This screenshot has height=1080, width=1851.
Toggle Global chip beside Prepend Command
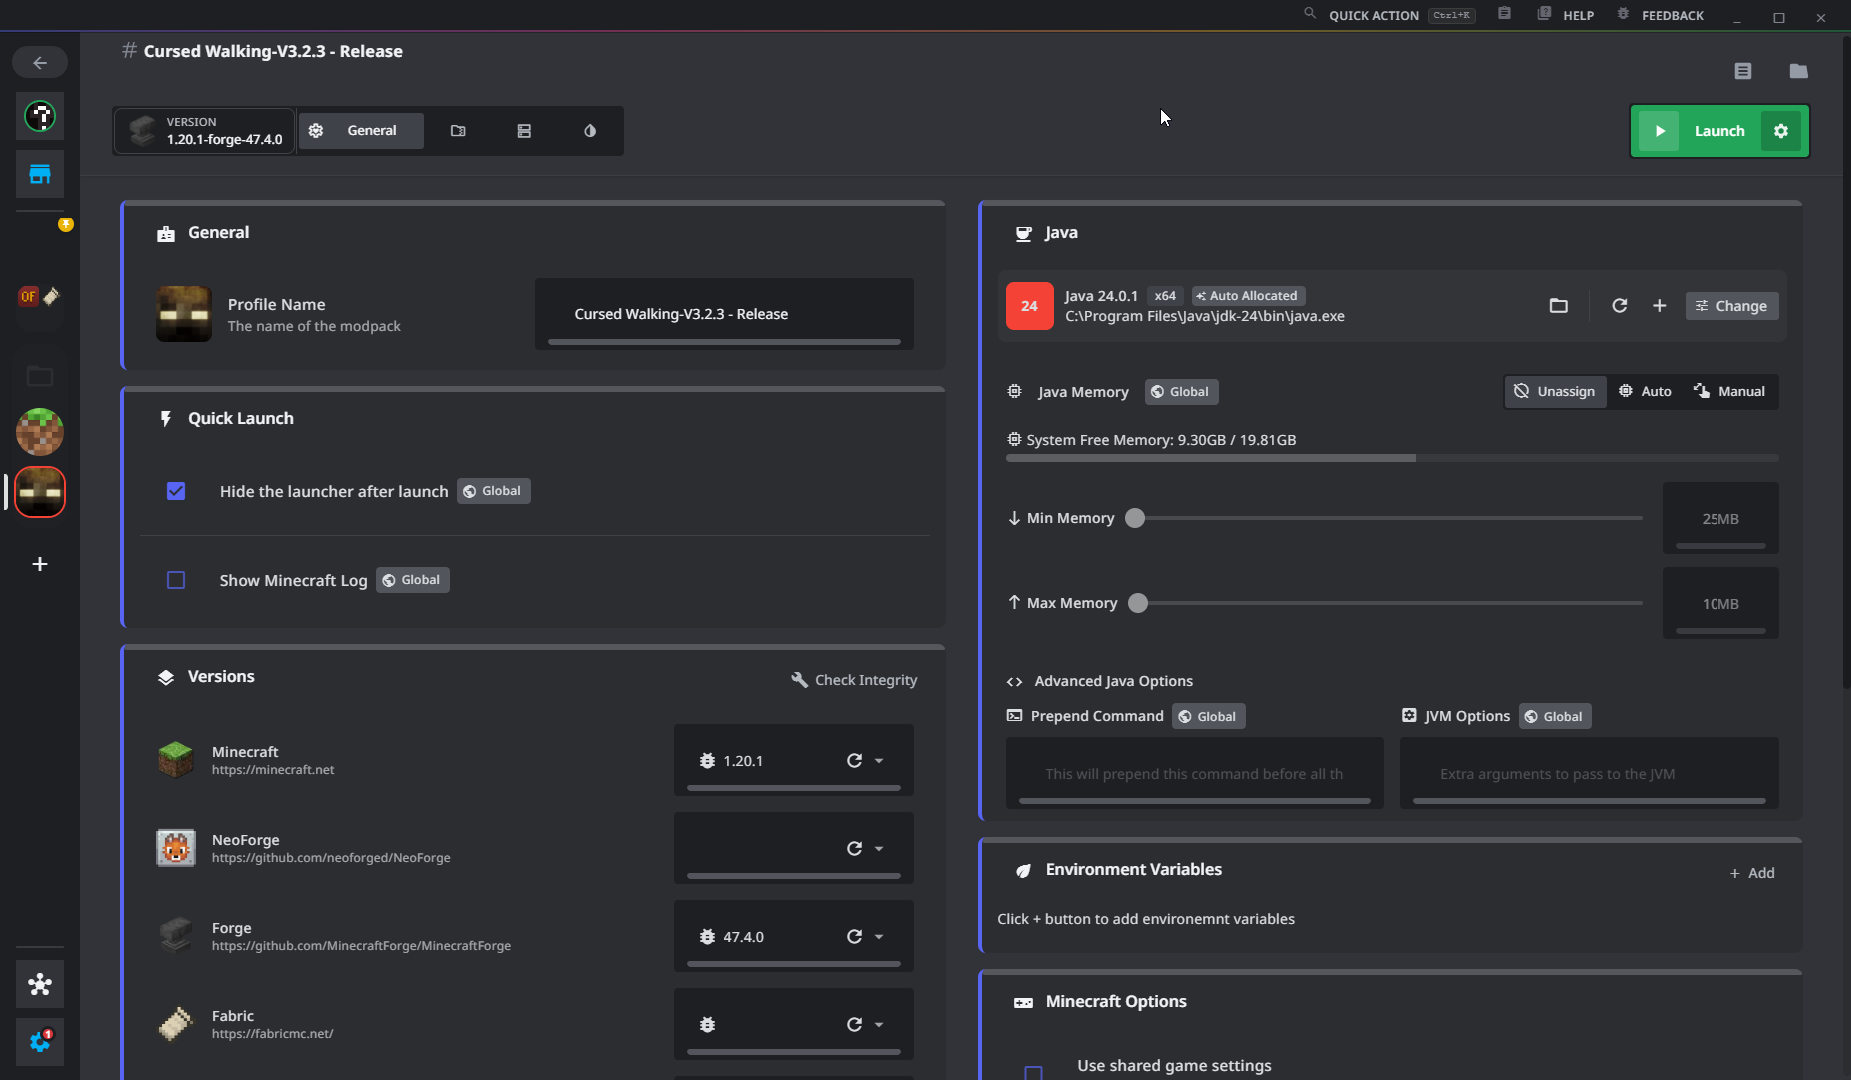[x=1209, y=716]
